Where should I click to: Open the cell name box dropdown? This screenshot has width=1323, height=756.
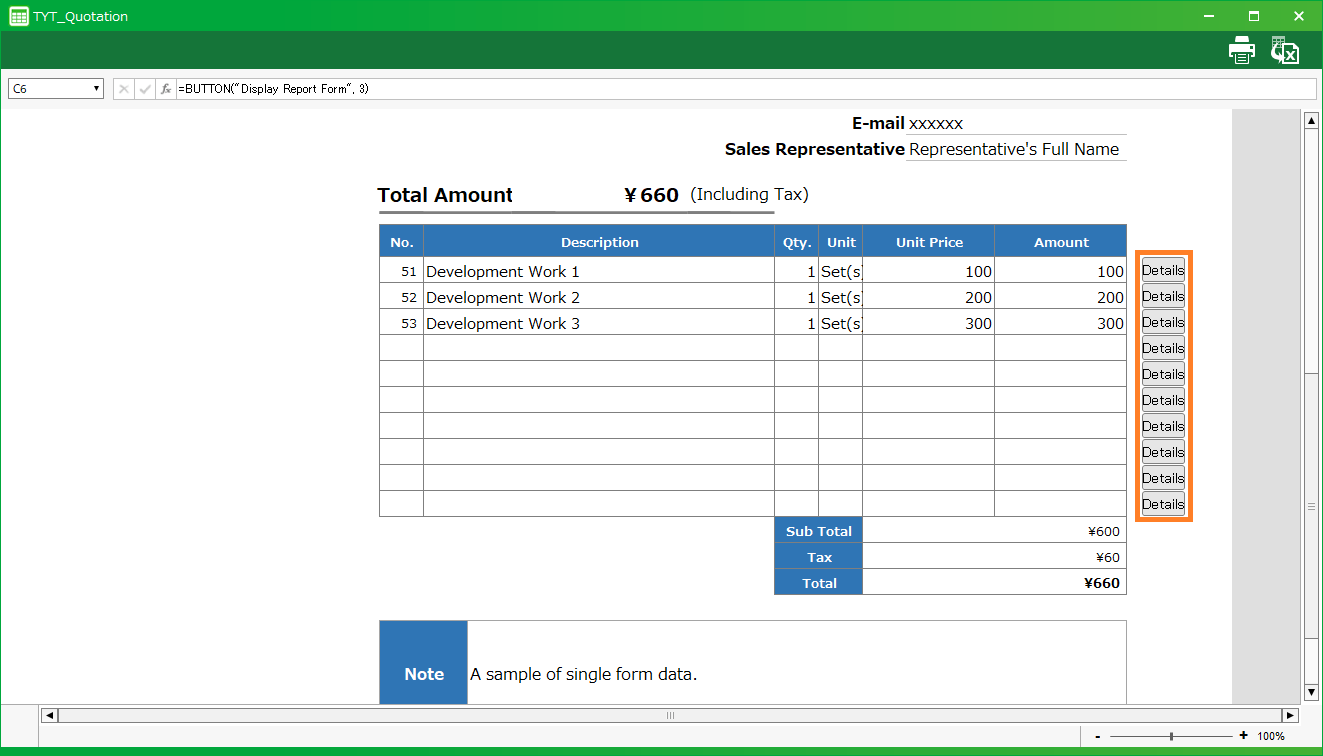tap(97, 89)
